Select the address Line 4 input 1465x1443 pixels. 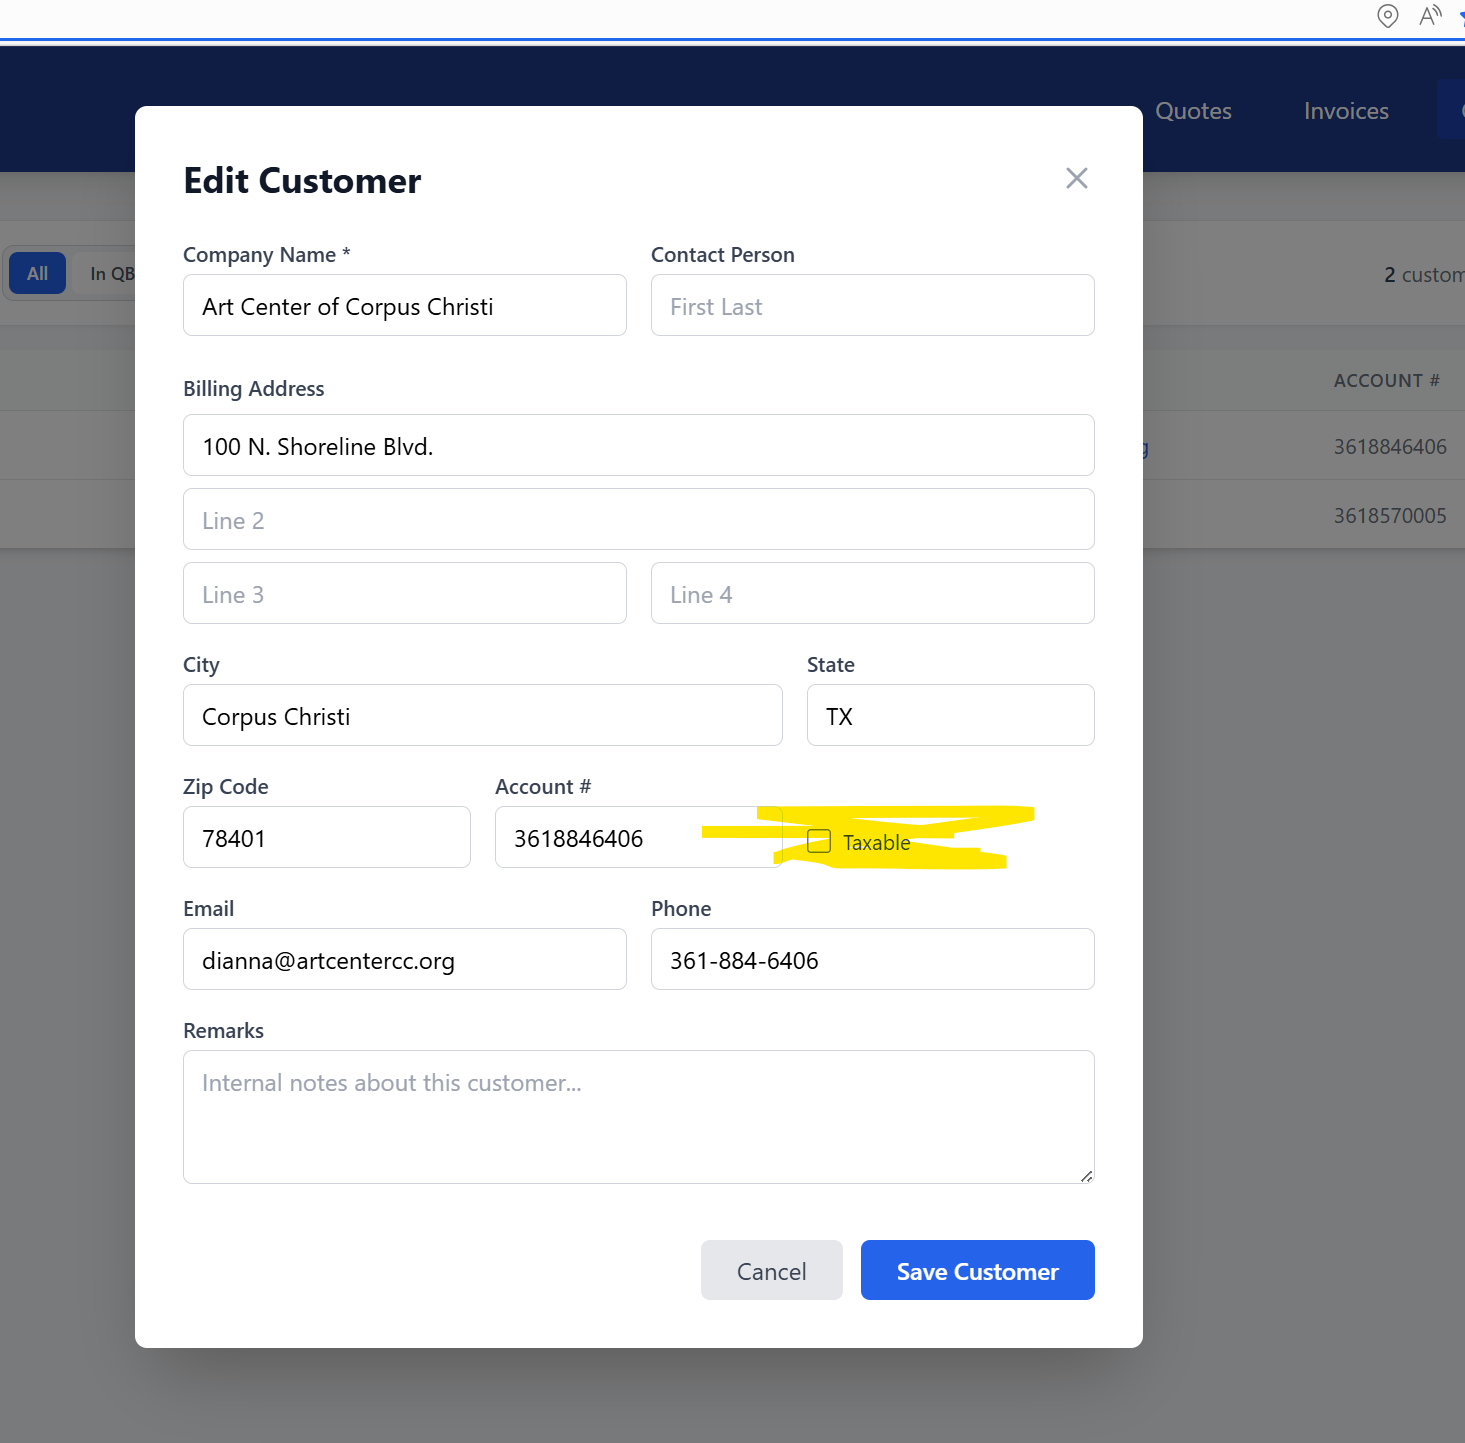pyautogui.click(x=872, y=594)
